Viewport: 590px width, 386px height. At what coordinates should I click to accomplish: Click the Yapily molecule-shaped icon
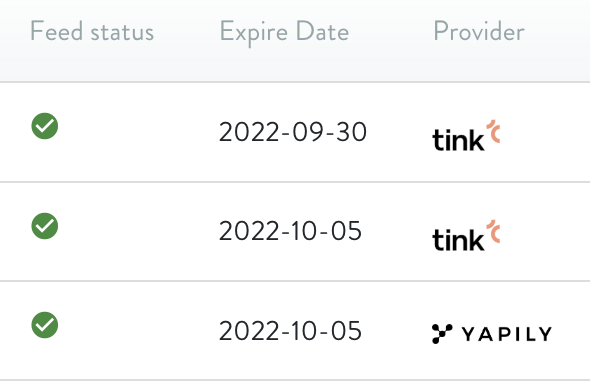442,334
